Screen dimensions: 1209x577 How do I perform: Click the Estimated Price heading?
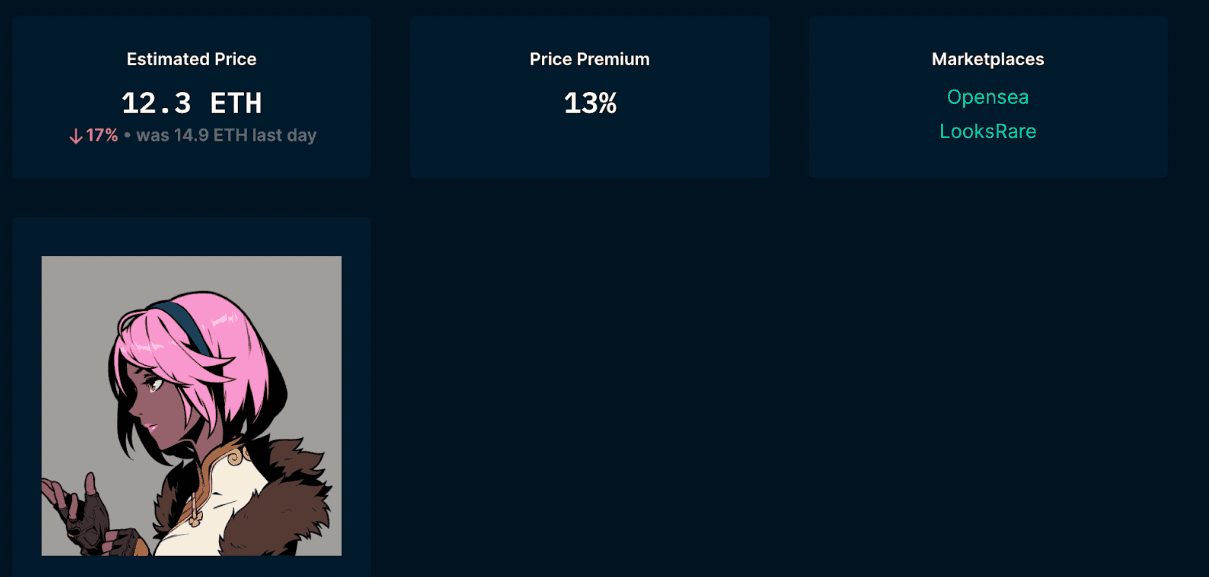pos(191,59)
